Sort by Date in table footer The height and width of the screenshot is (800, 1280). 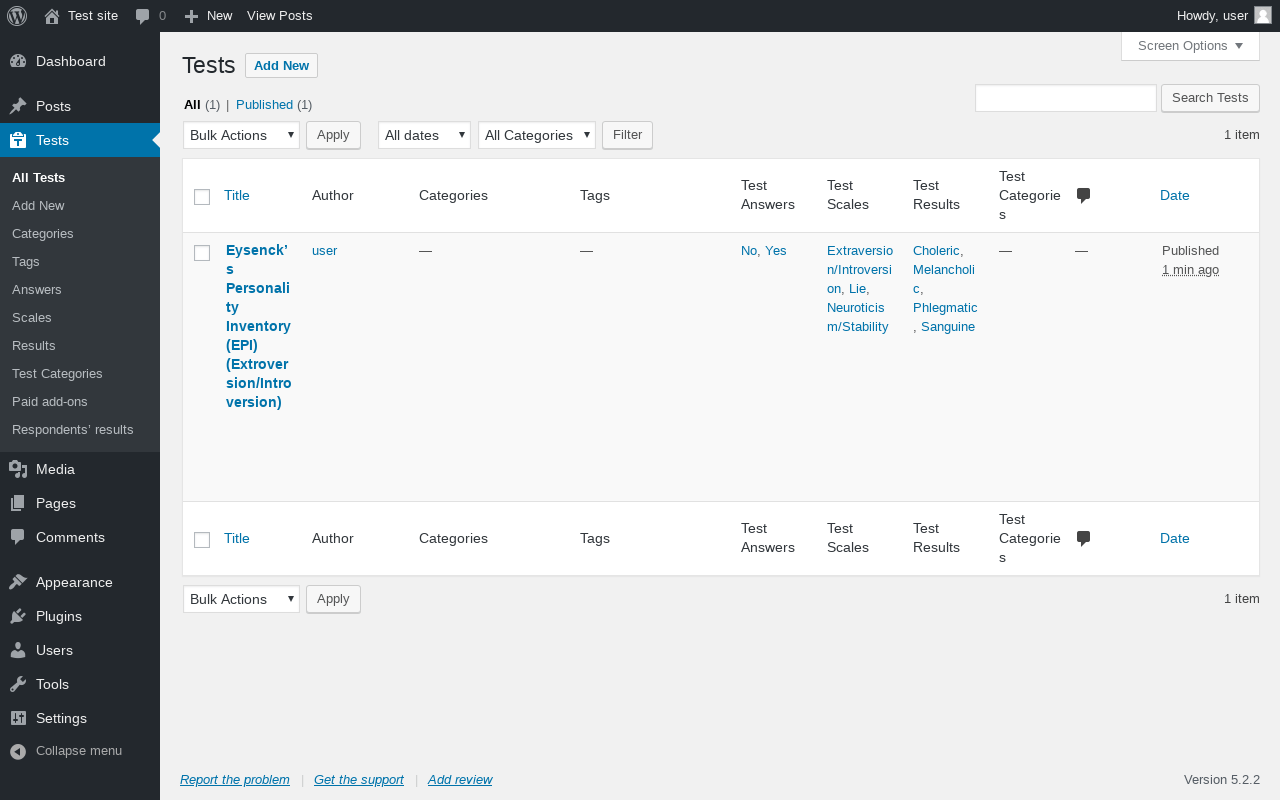point(1175,538)
